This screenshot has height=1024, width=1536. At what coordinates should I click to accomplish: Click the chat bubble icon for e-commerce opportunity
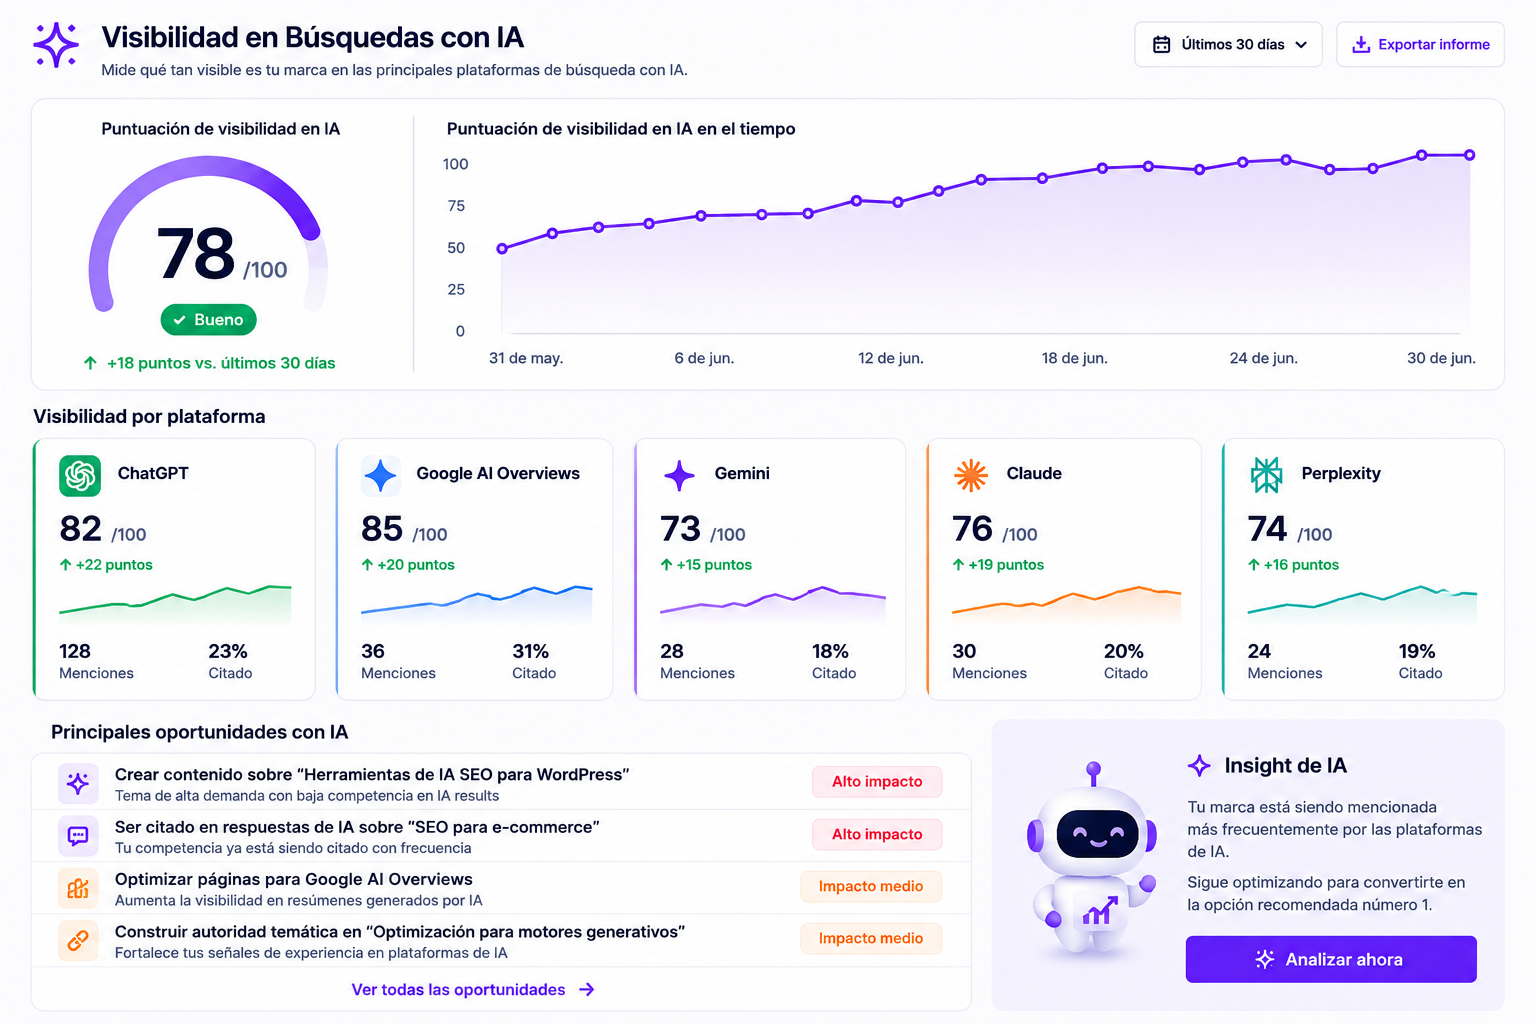(78, 836)
